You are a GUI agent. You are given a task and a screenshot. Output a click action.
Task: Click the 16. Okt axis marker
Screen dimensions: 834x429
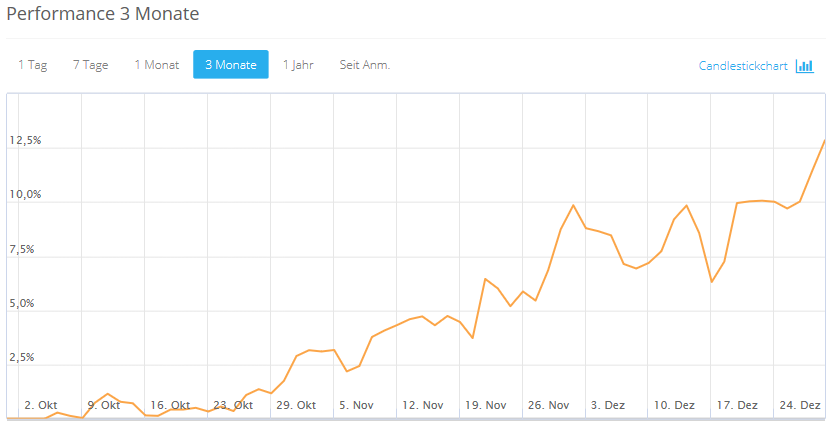(x=170, y=405)
